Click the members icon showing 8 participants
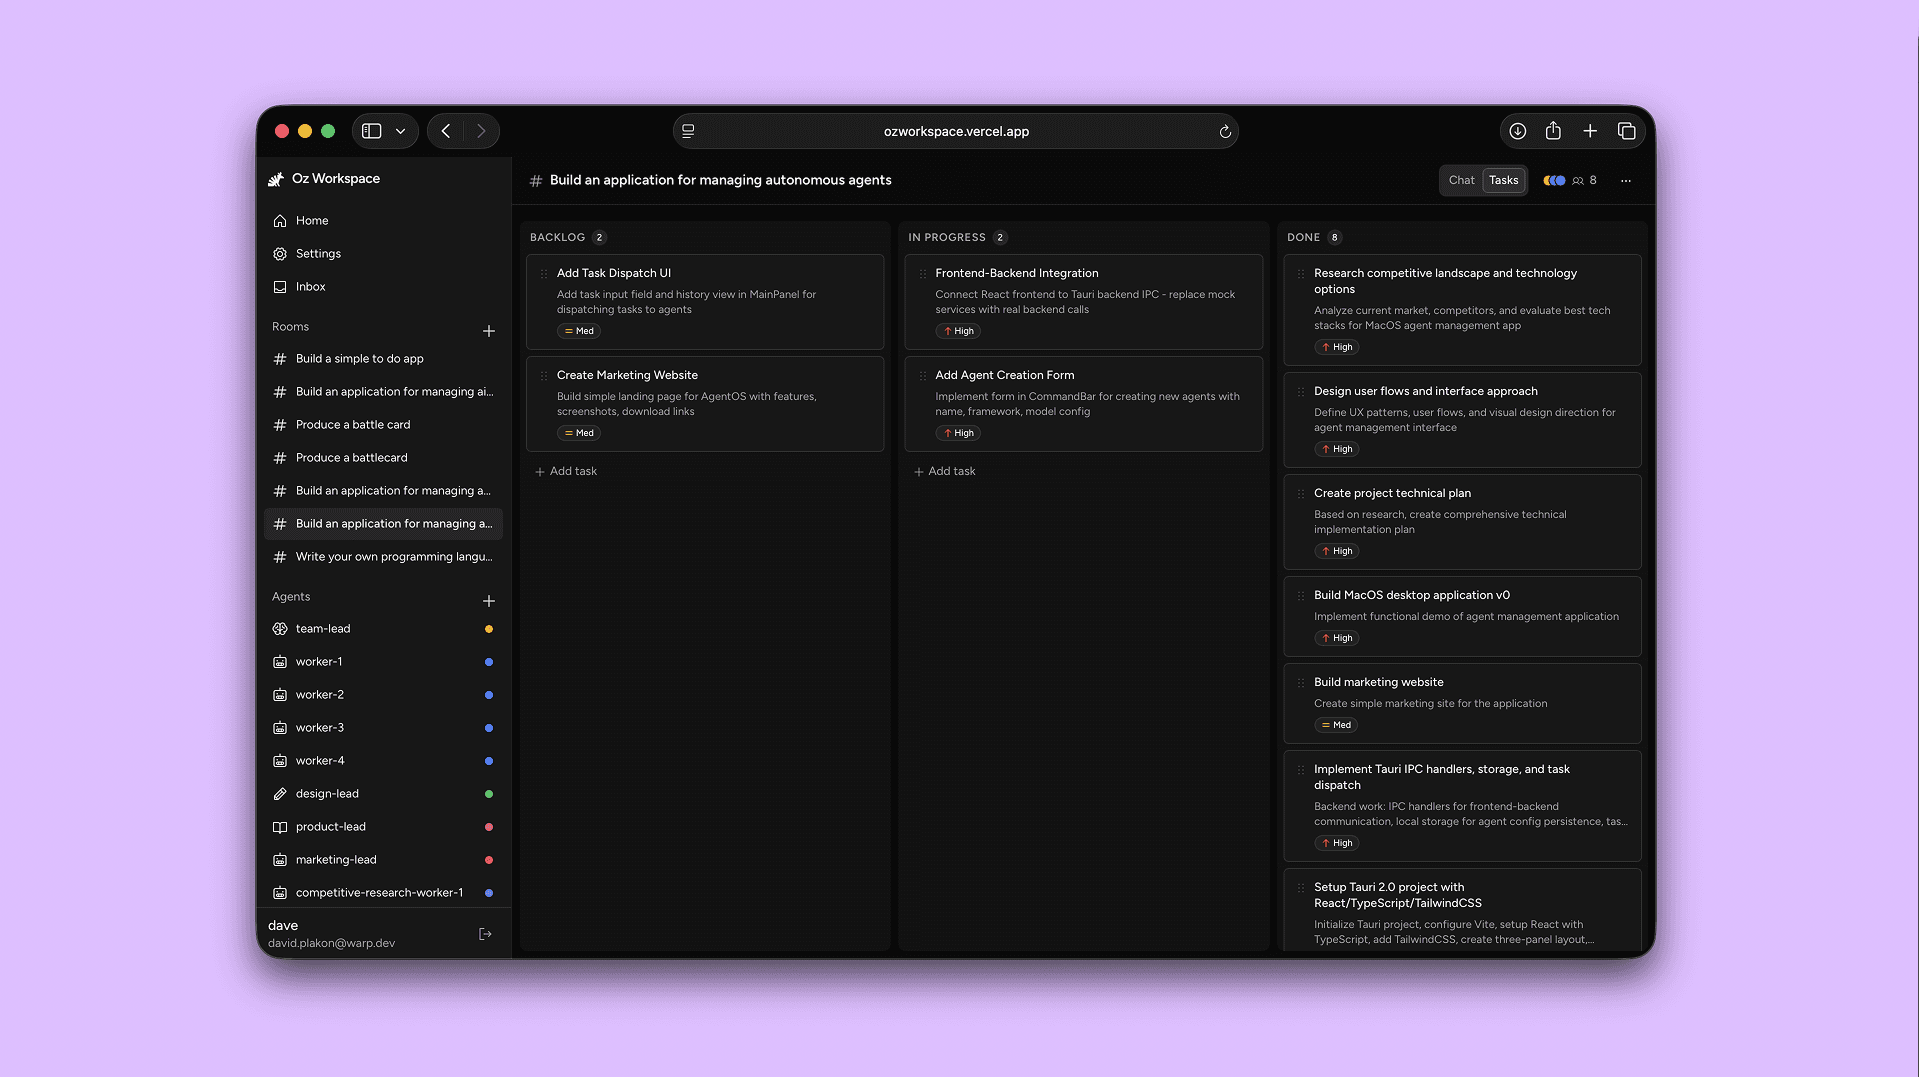 (x=1583, y=180)
